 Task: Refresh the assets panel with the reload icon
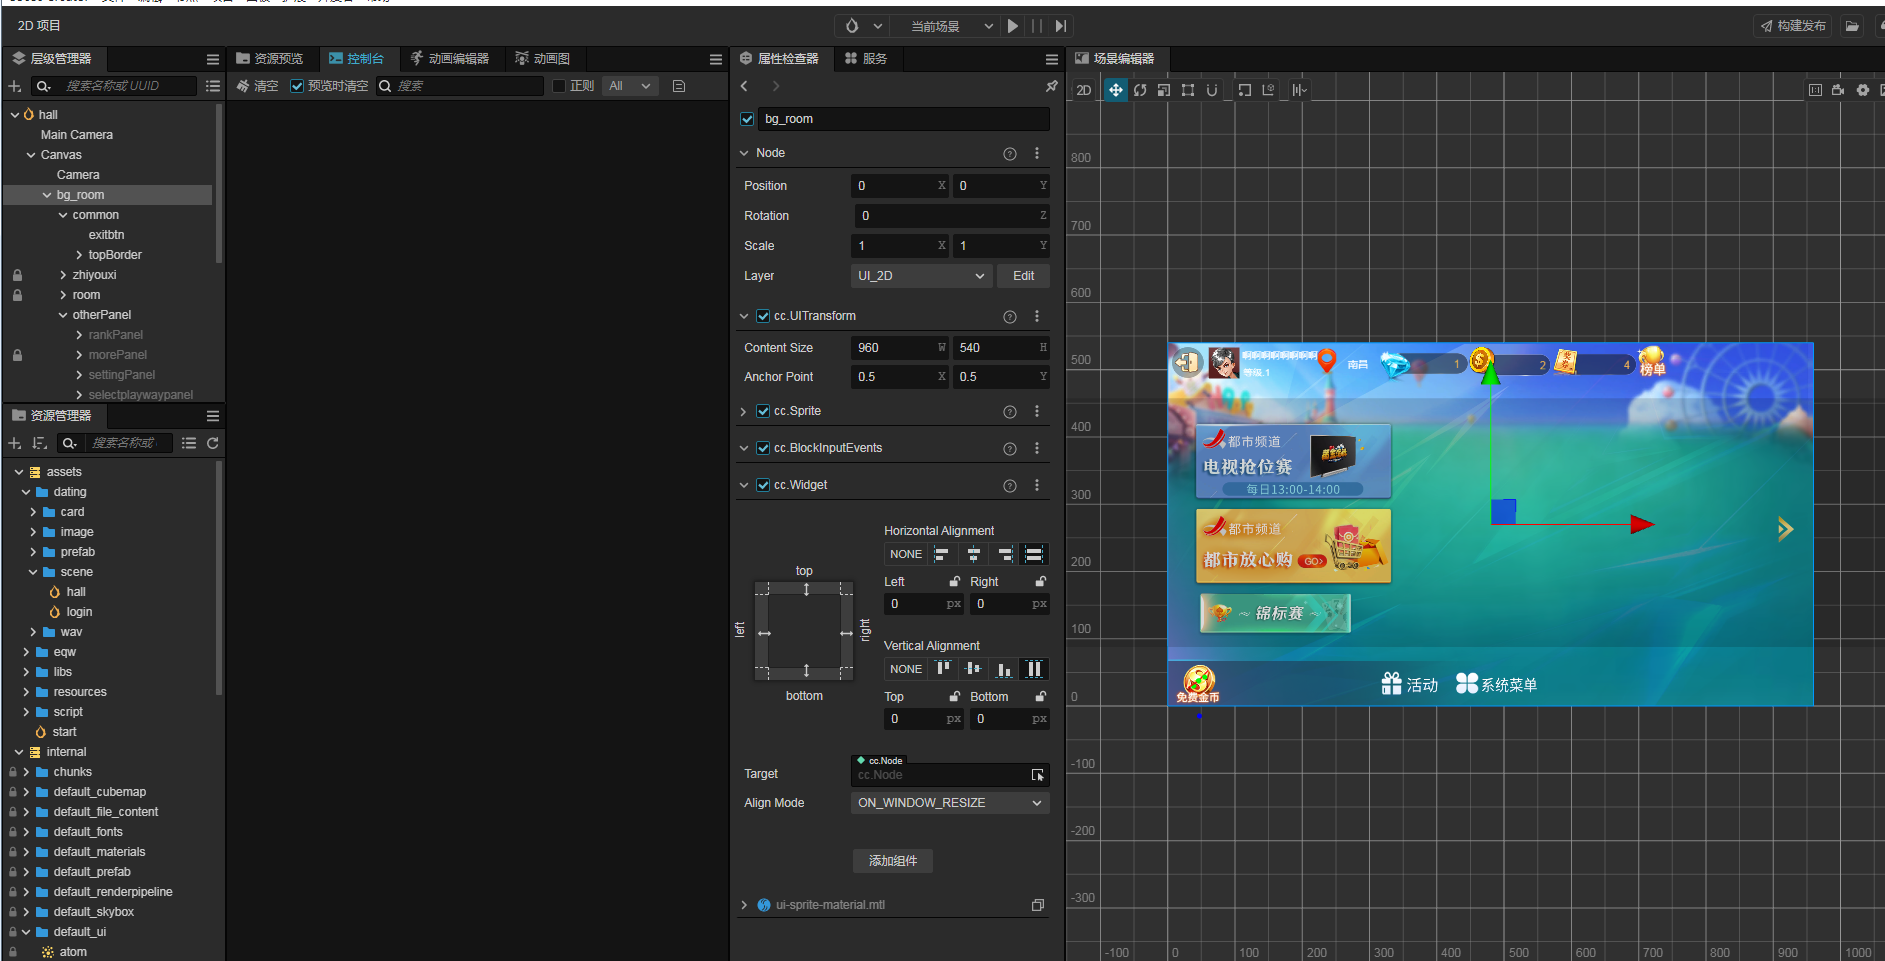pyautogui.click(x=213, y=443)
